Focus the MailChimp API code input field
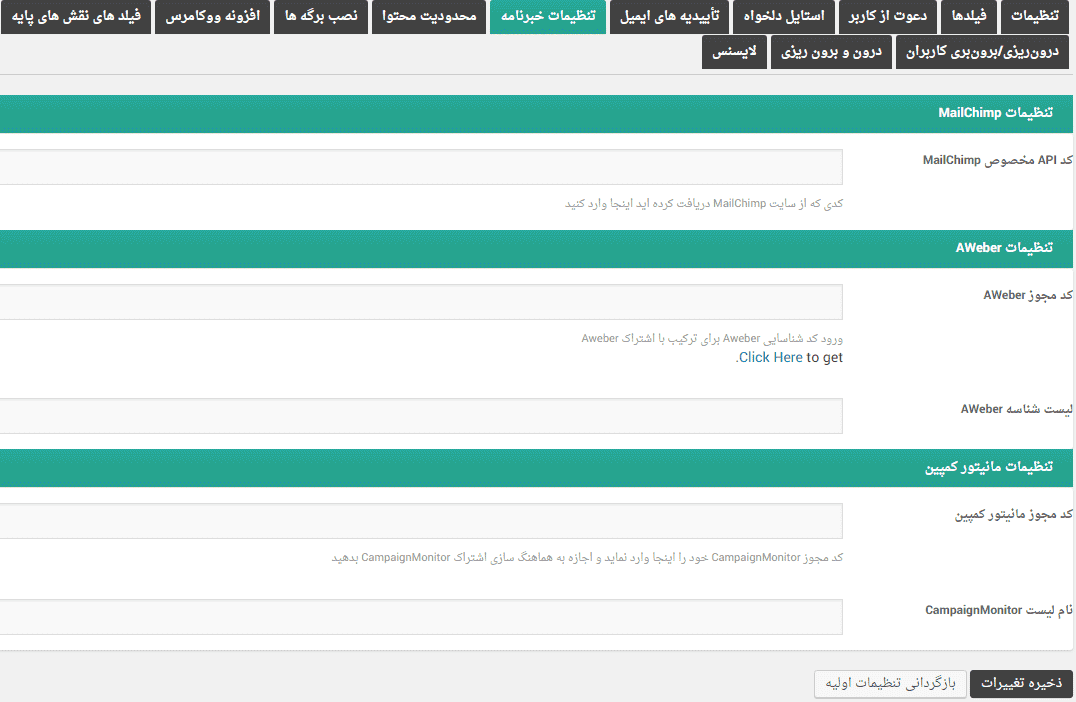The width and height of the screenshot is (1076, 702). 421,167
